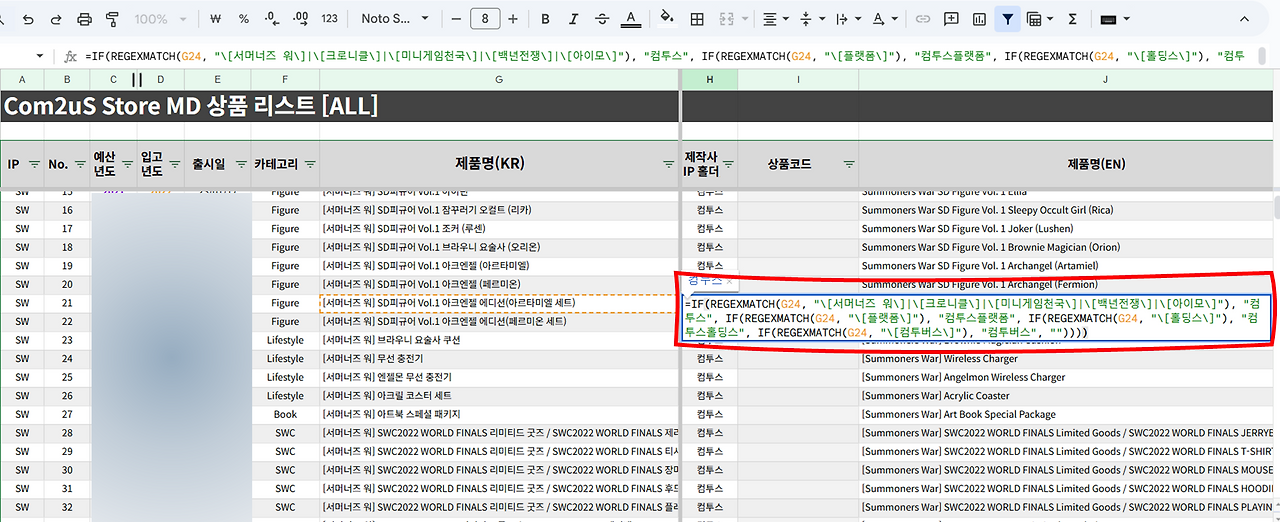The width and height of the screenshot is (1280, 522).
Task: Select the title cell Com2uS Store MD 상품 리스트 [ALL]
Action: 340,106
